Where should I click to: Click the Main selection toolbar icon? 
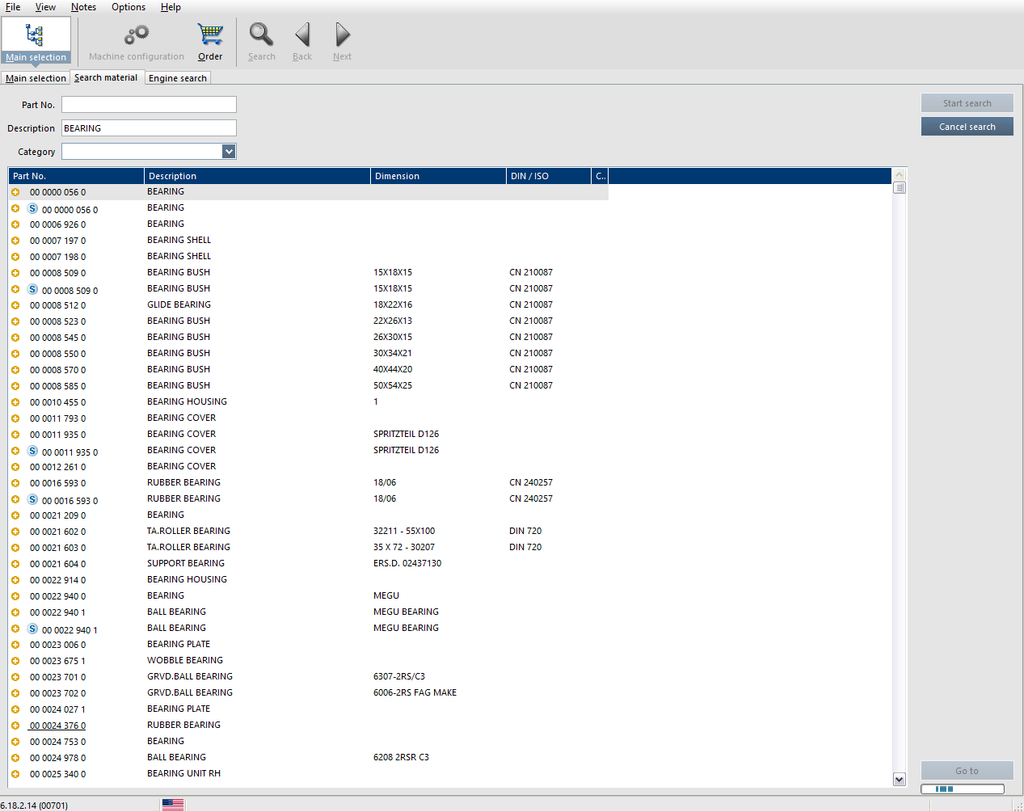[35, 40]
